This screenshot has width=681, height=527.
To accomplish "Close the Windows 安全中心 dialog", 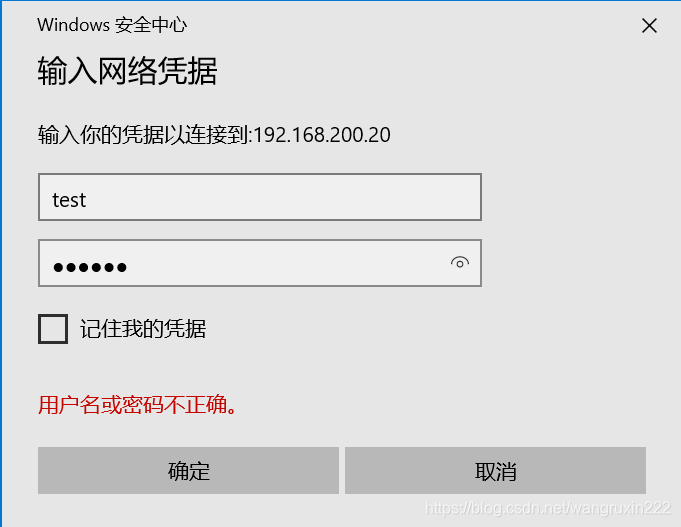I will pos(649,26).
